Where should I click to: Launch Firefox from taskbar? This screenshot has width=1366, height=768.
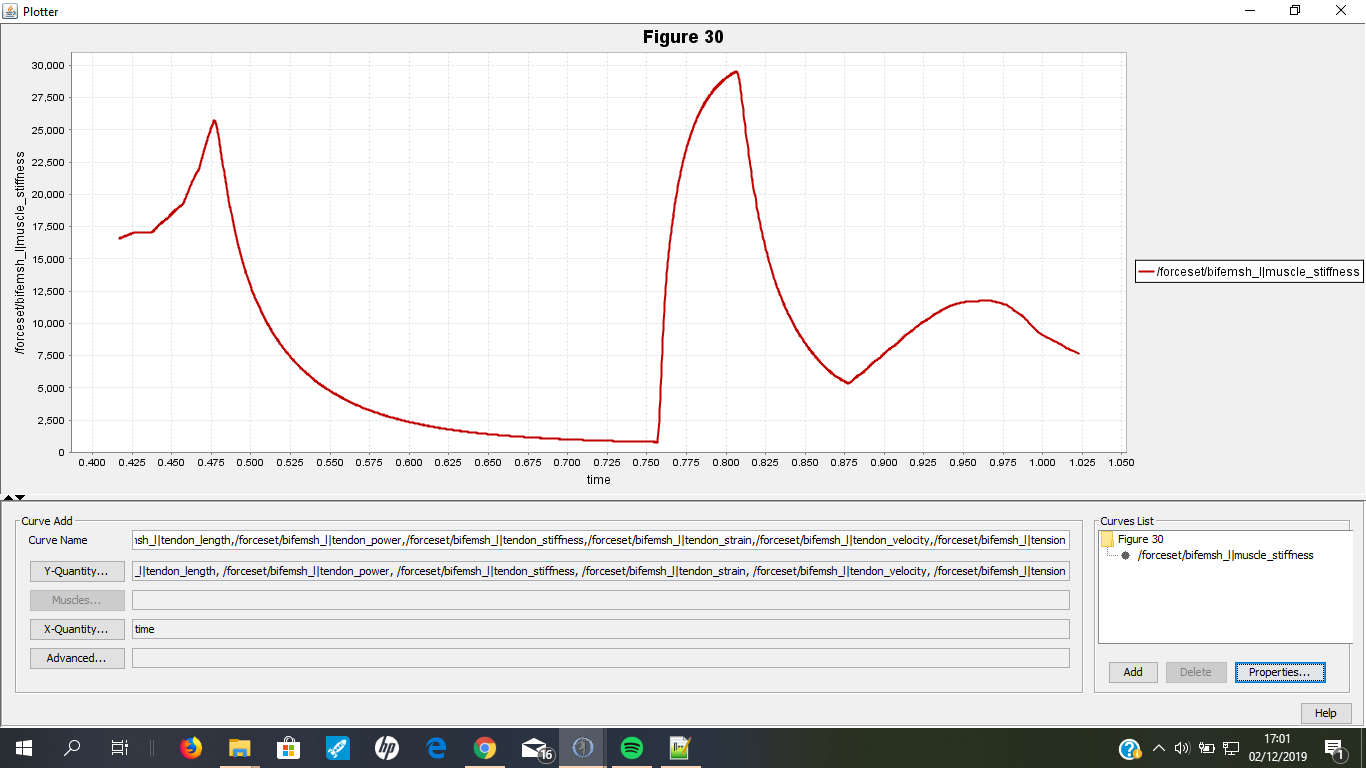coord(190,748)
